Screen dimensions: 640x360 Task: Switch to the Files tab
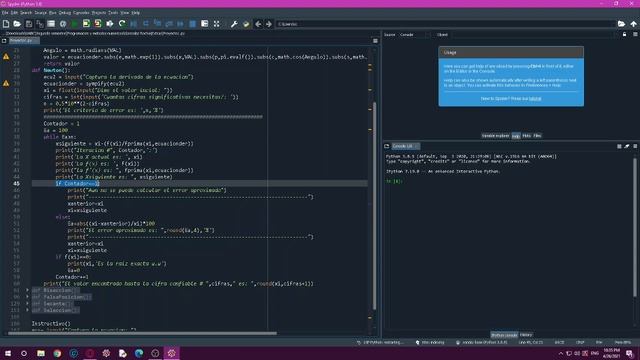[x=537, y=136]
